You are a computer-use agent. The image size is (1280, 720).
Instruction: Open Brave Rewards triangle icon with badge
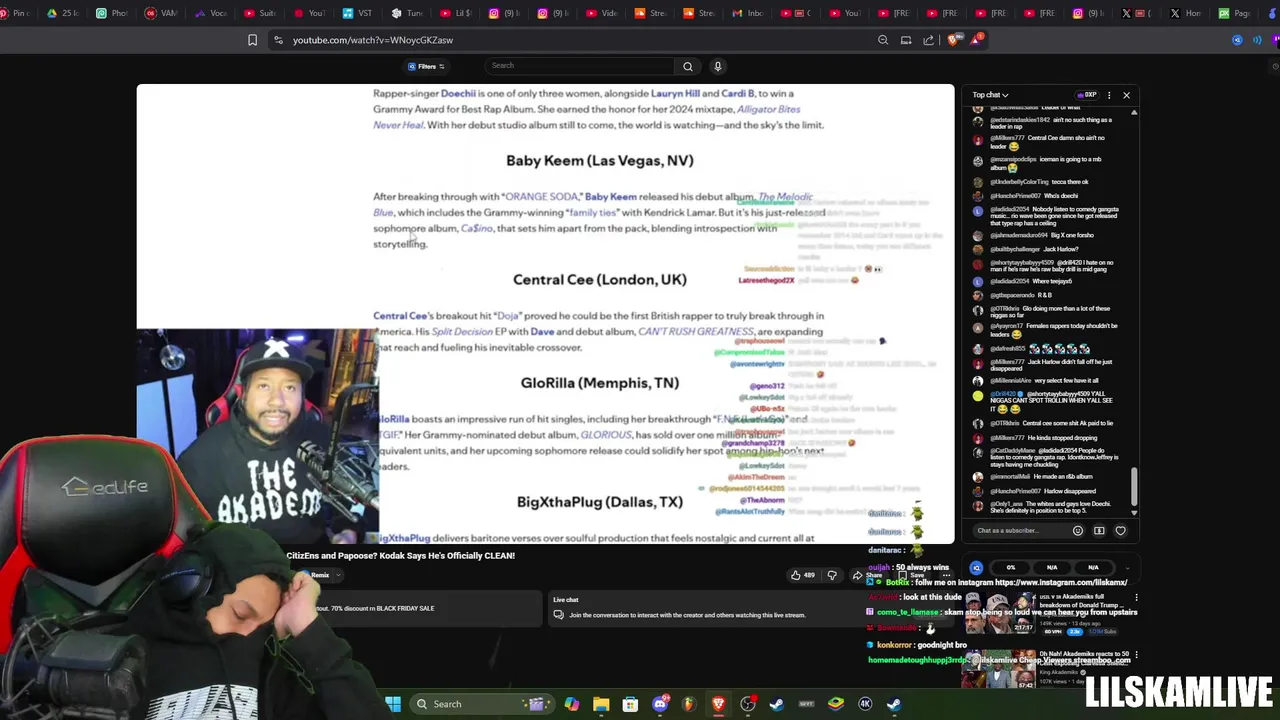pos(977,40)
